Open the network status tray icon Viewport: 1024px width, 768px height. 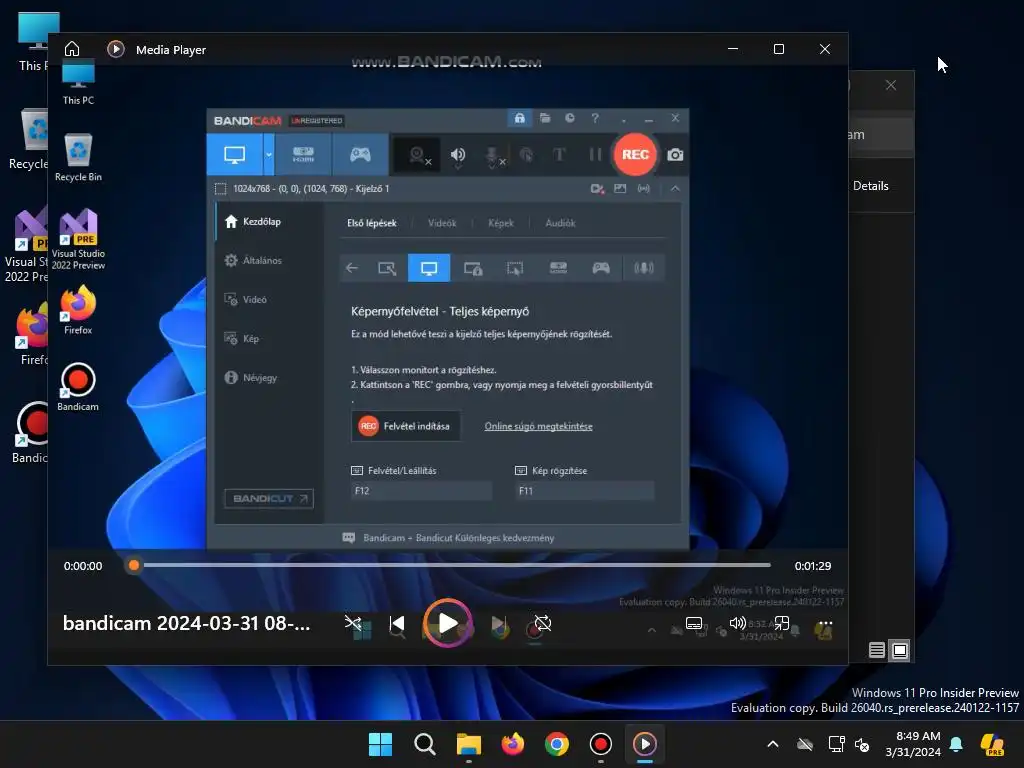tap(836, 744)
